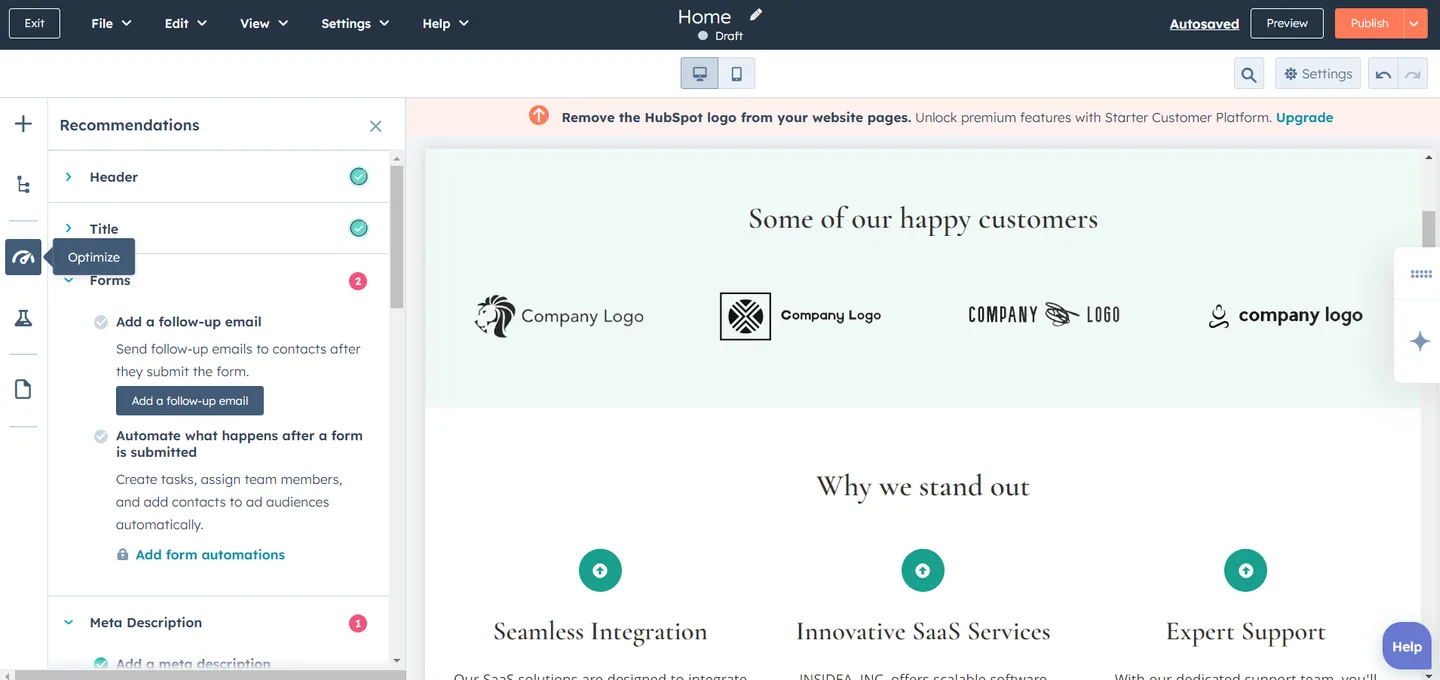
Task: Switch to mobile preview icon
Action: coord(737,74)
